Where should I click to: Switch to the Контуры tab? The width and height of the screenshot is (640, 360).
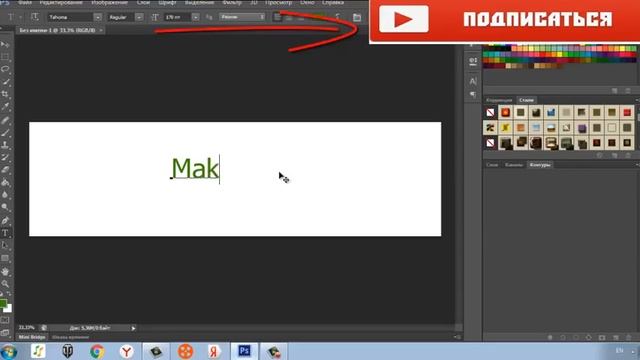click(540, 165)
